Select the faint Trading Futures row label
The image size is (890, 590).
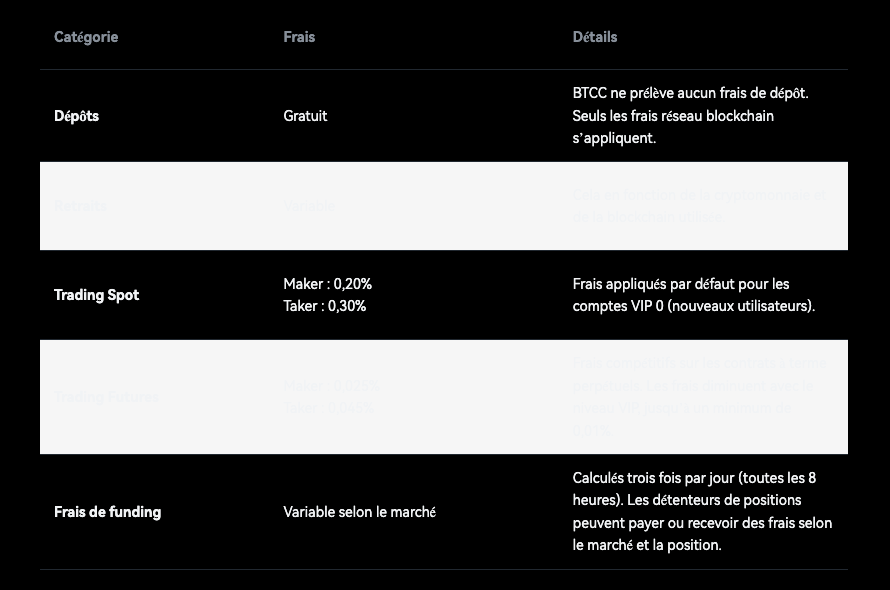(x=106, y=397)
